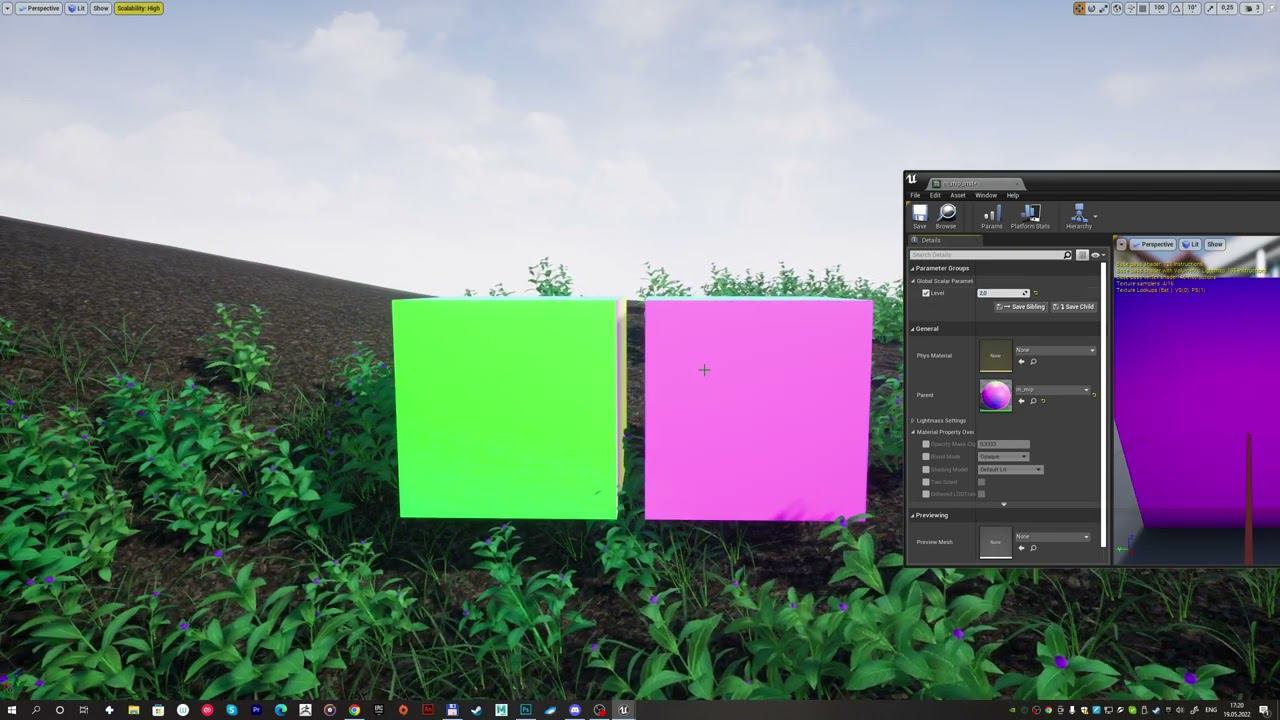Expand the Hierarchy dropdown arrow
This screenshot has height=720, width=1280.
tap(1096, 216)
